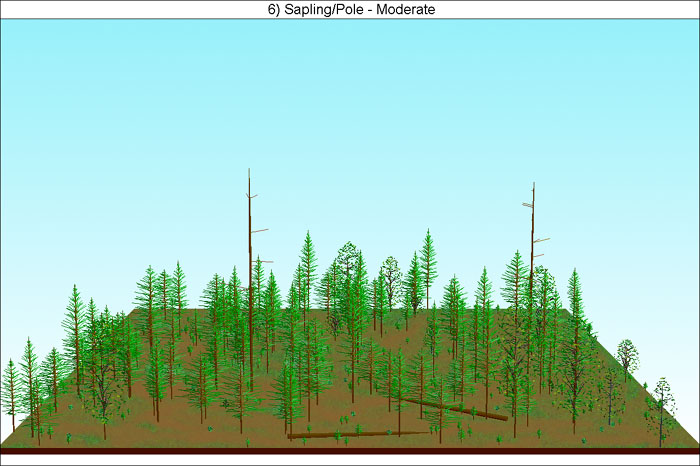The height and width of the screenshot is (466, 700).
Task: Click the "6) Sapling/Pole - Moderate" title text
Action: click(x=350, y=9)
